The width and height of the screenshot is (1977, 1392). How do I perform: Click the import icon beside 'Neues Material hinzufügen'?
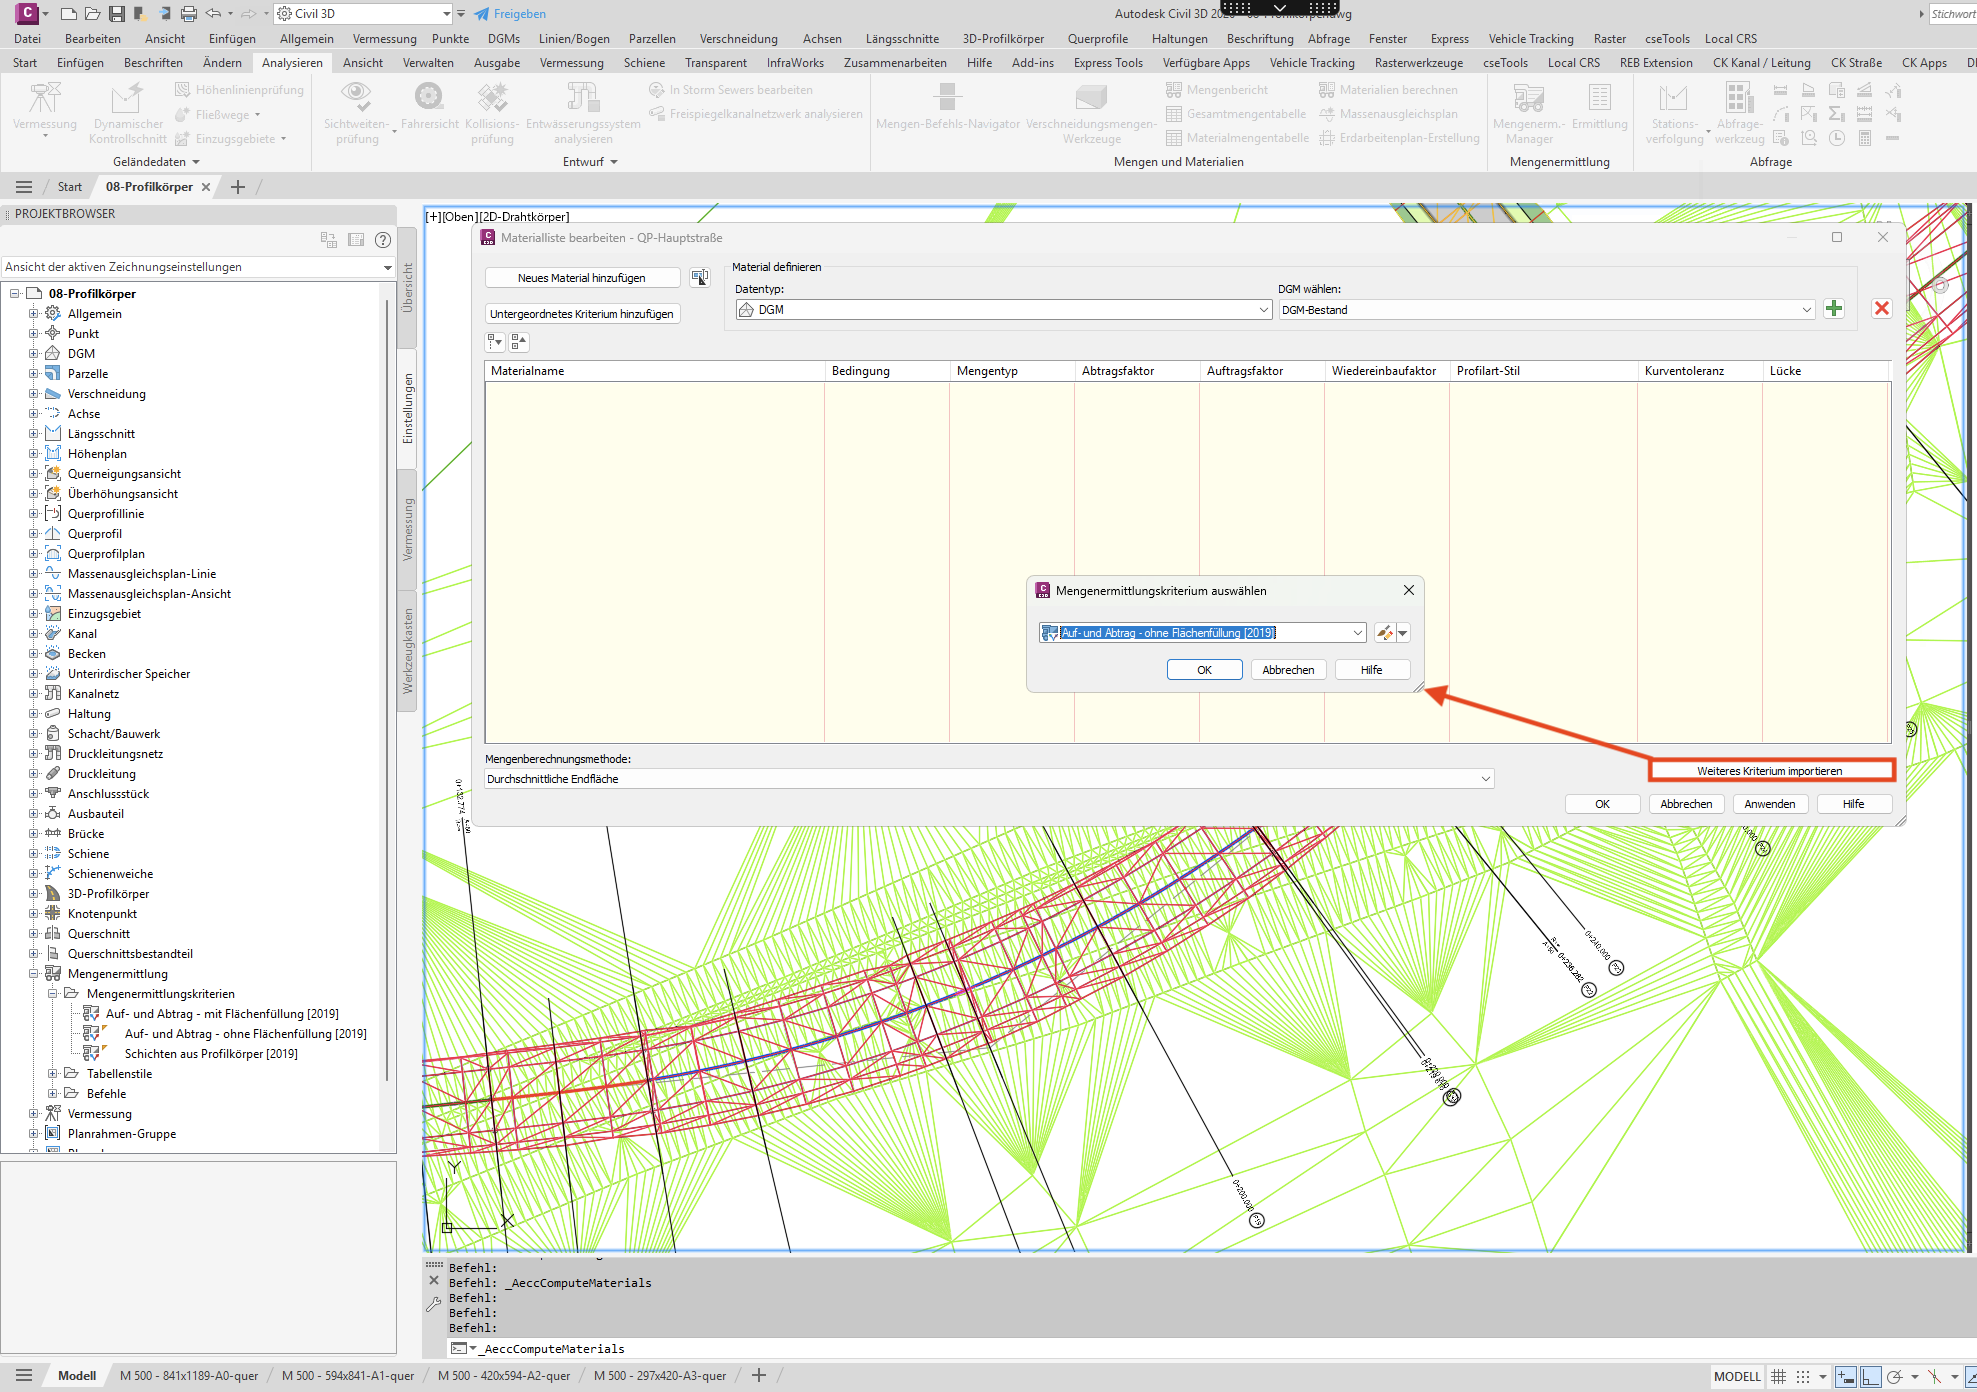pos(700,278)
